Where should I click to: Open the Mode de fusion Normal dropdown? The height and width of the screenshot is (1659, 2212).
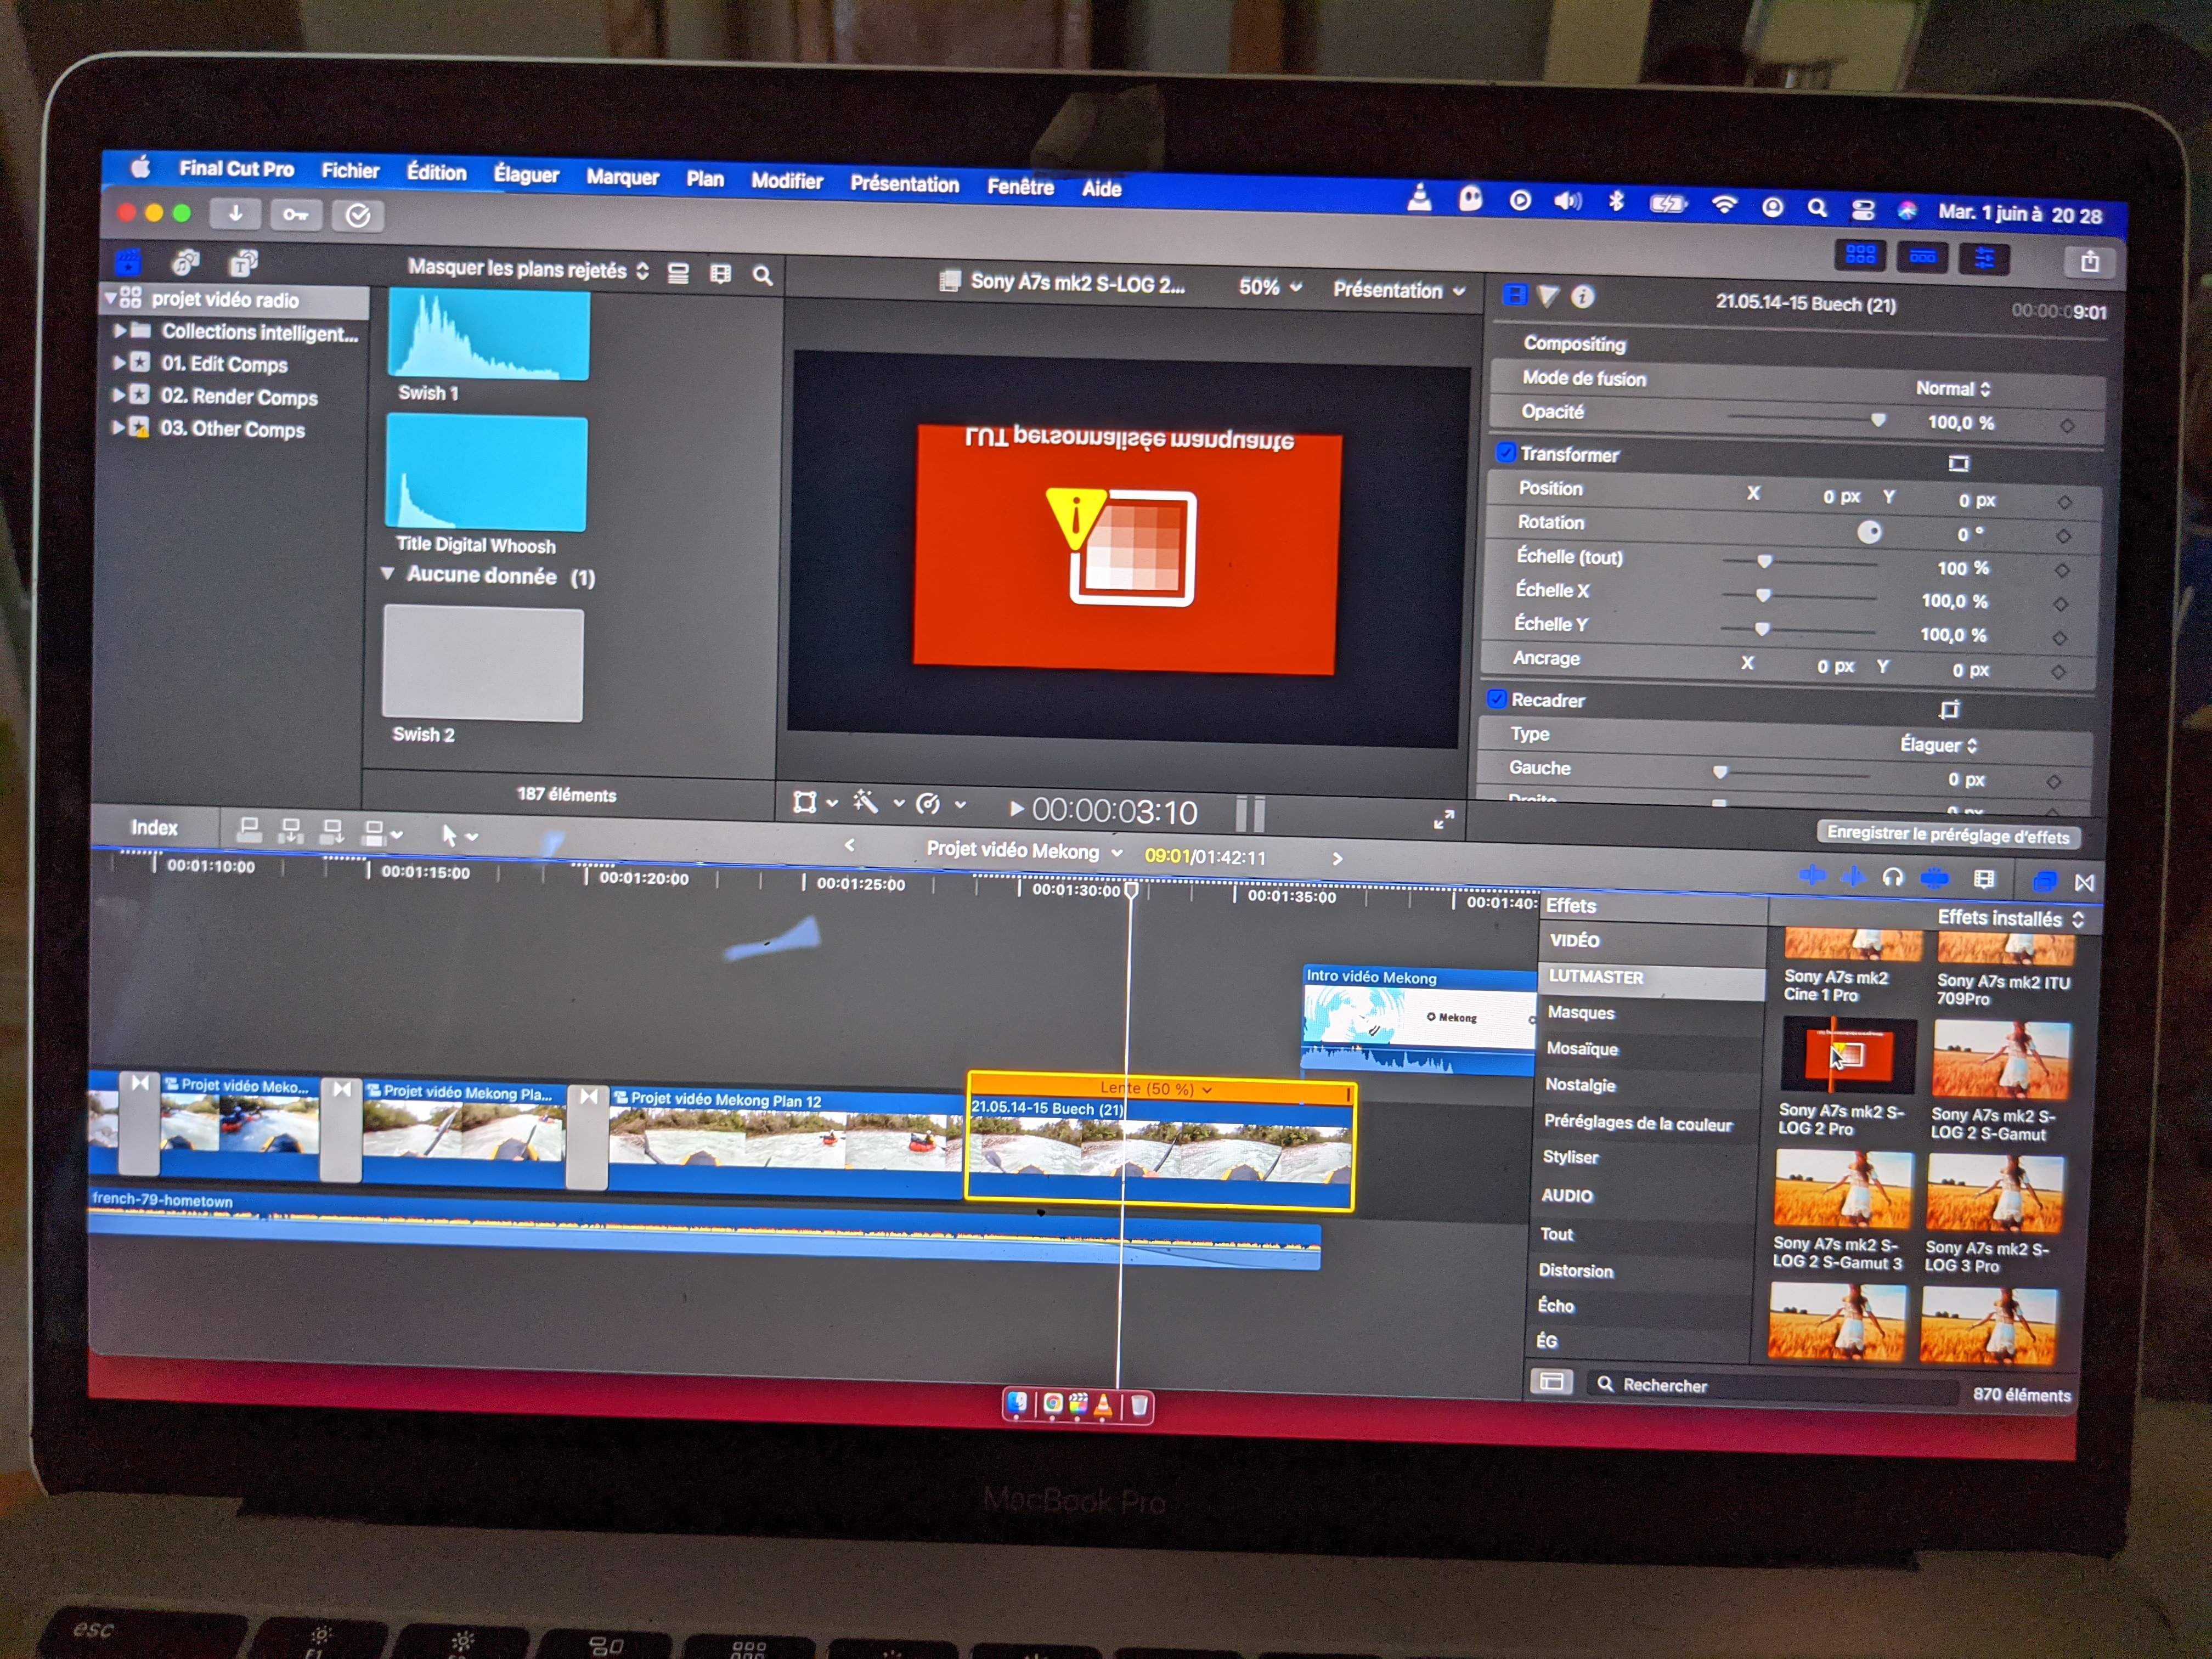click(x=1952, y=389)
